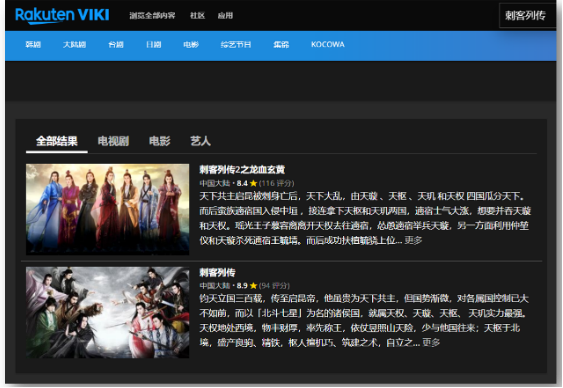Click the Rakuten VIKI logo
Viewport: 563px width, 388px height.
[62, 16]
